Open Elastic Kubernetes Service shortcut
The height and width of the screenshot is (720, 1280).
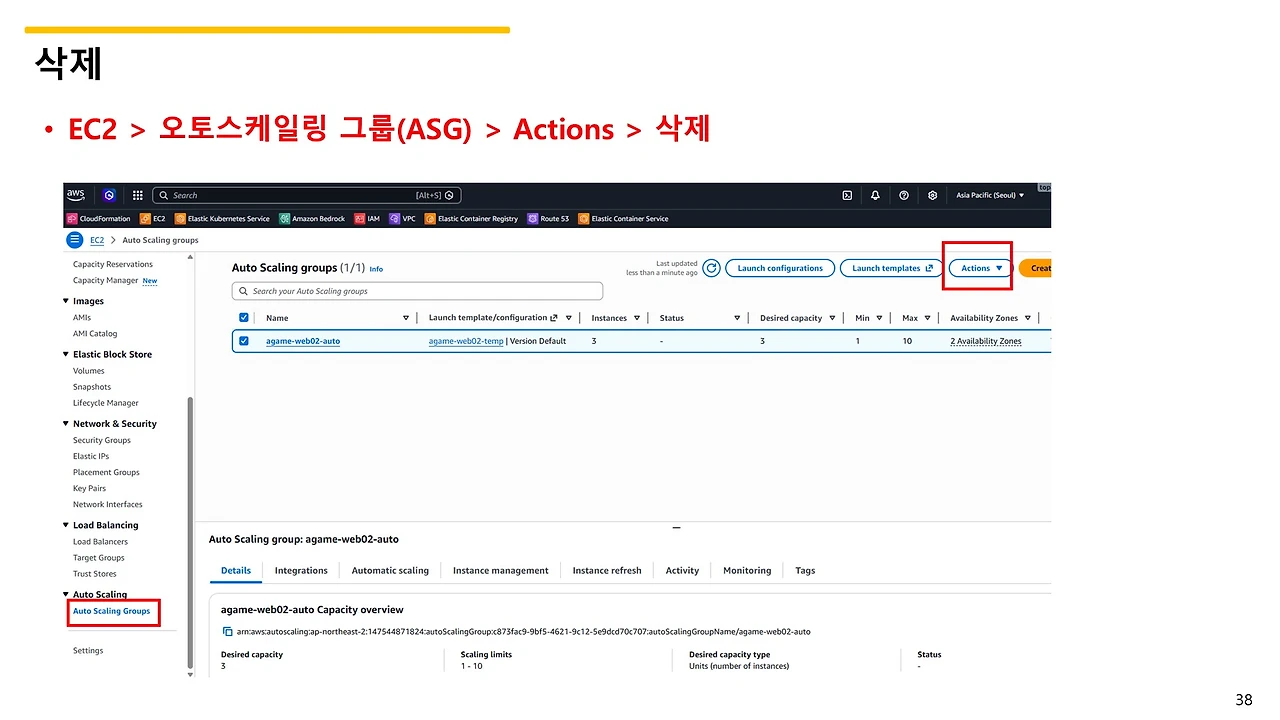222,219
